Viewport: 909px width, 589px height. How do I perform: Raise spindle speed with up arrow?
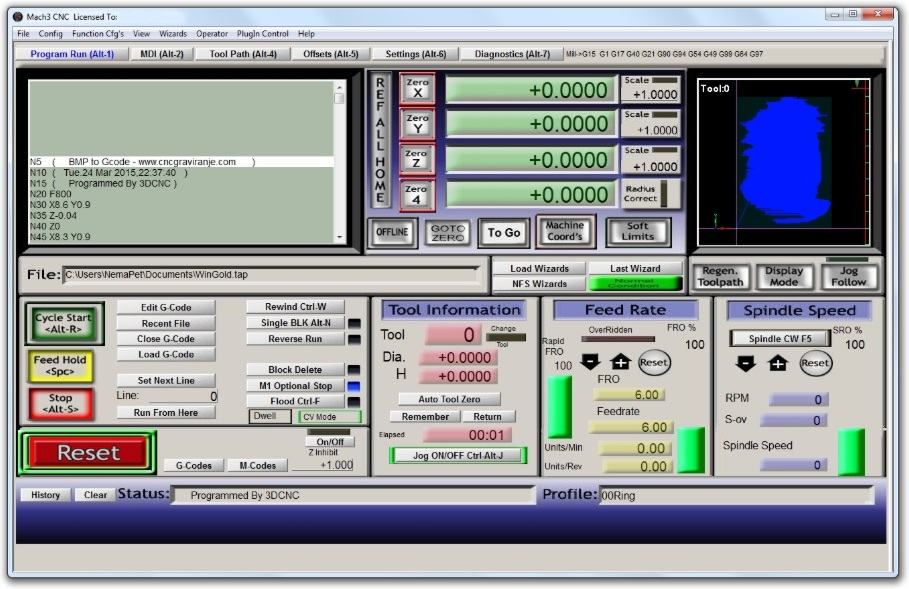(778, 363)
